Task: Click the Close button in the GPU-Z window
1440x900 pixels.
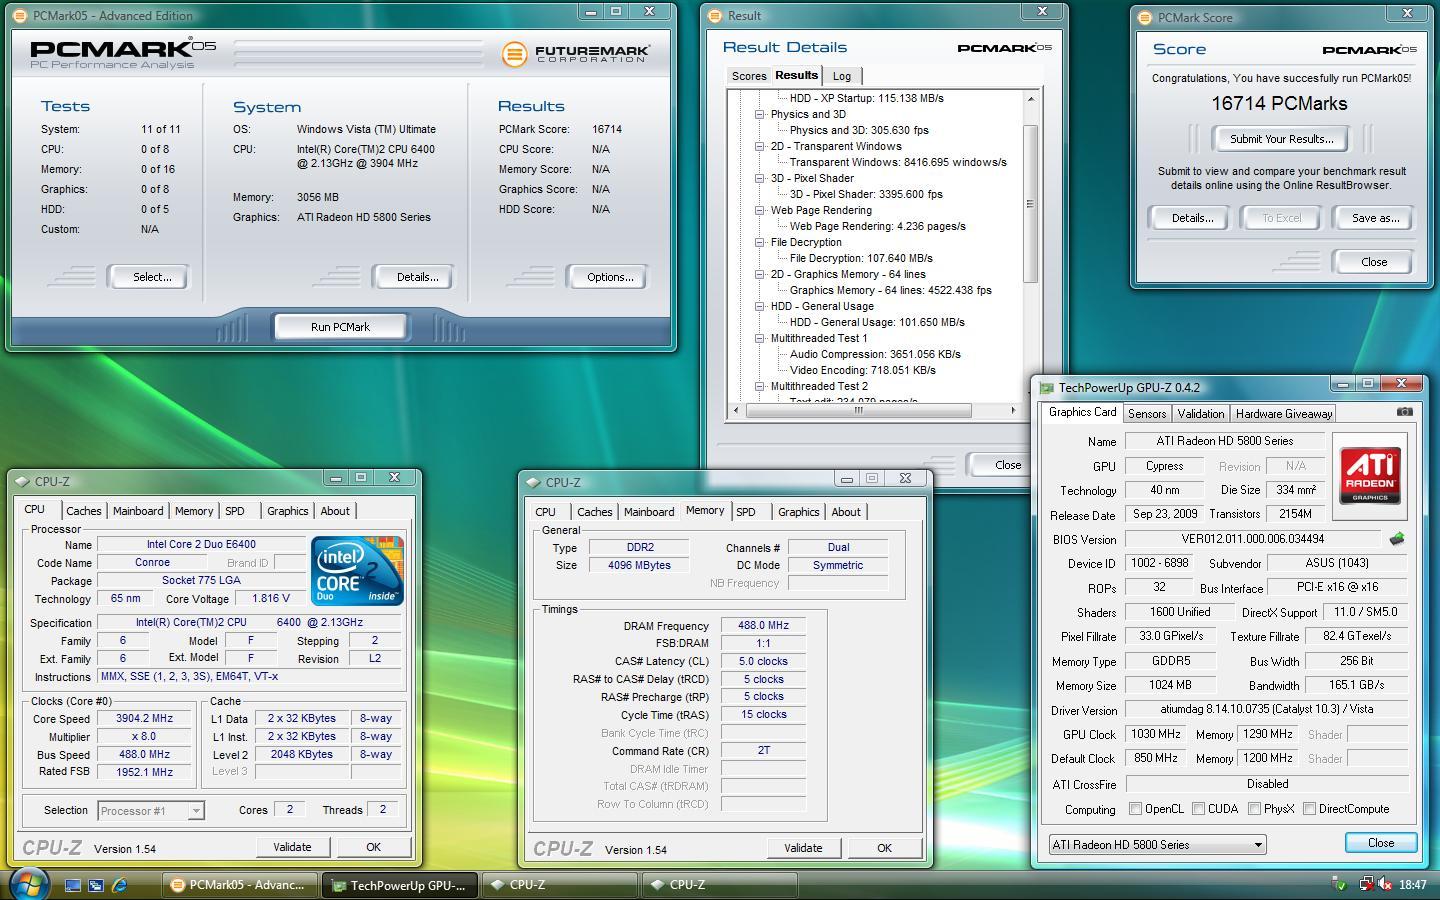Action: tap(1381, 843)
